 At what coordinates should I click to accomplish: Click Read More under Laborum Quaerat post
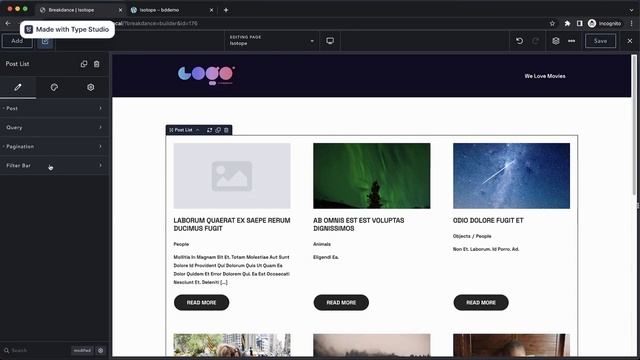(201, 302)
